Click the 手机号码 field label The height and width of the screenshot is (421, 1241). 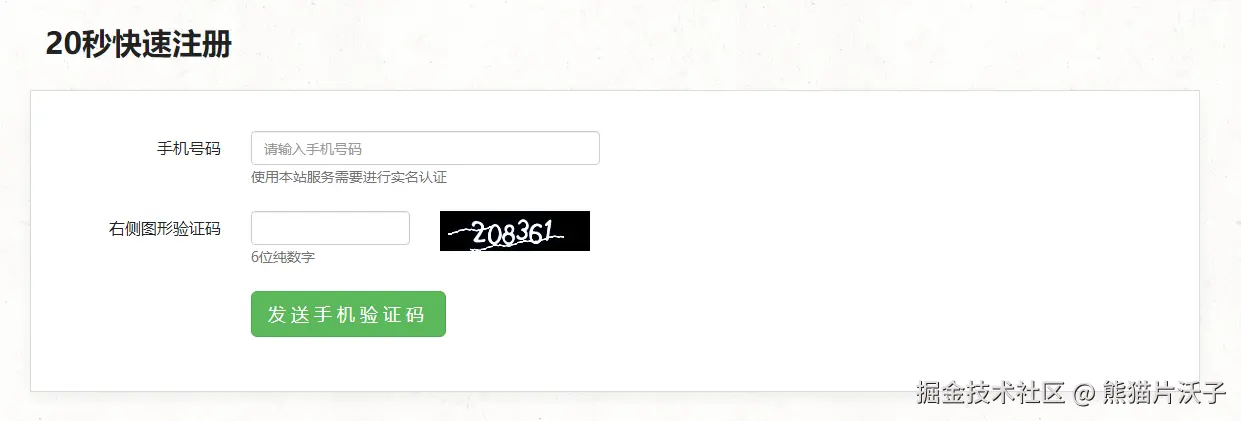coord(189,148)
